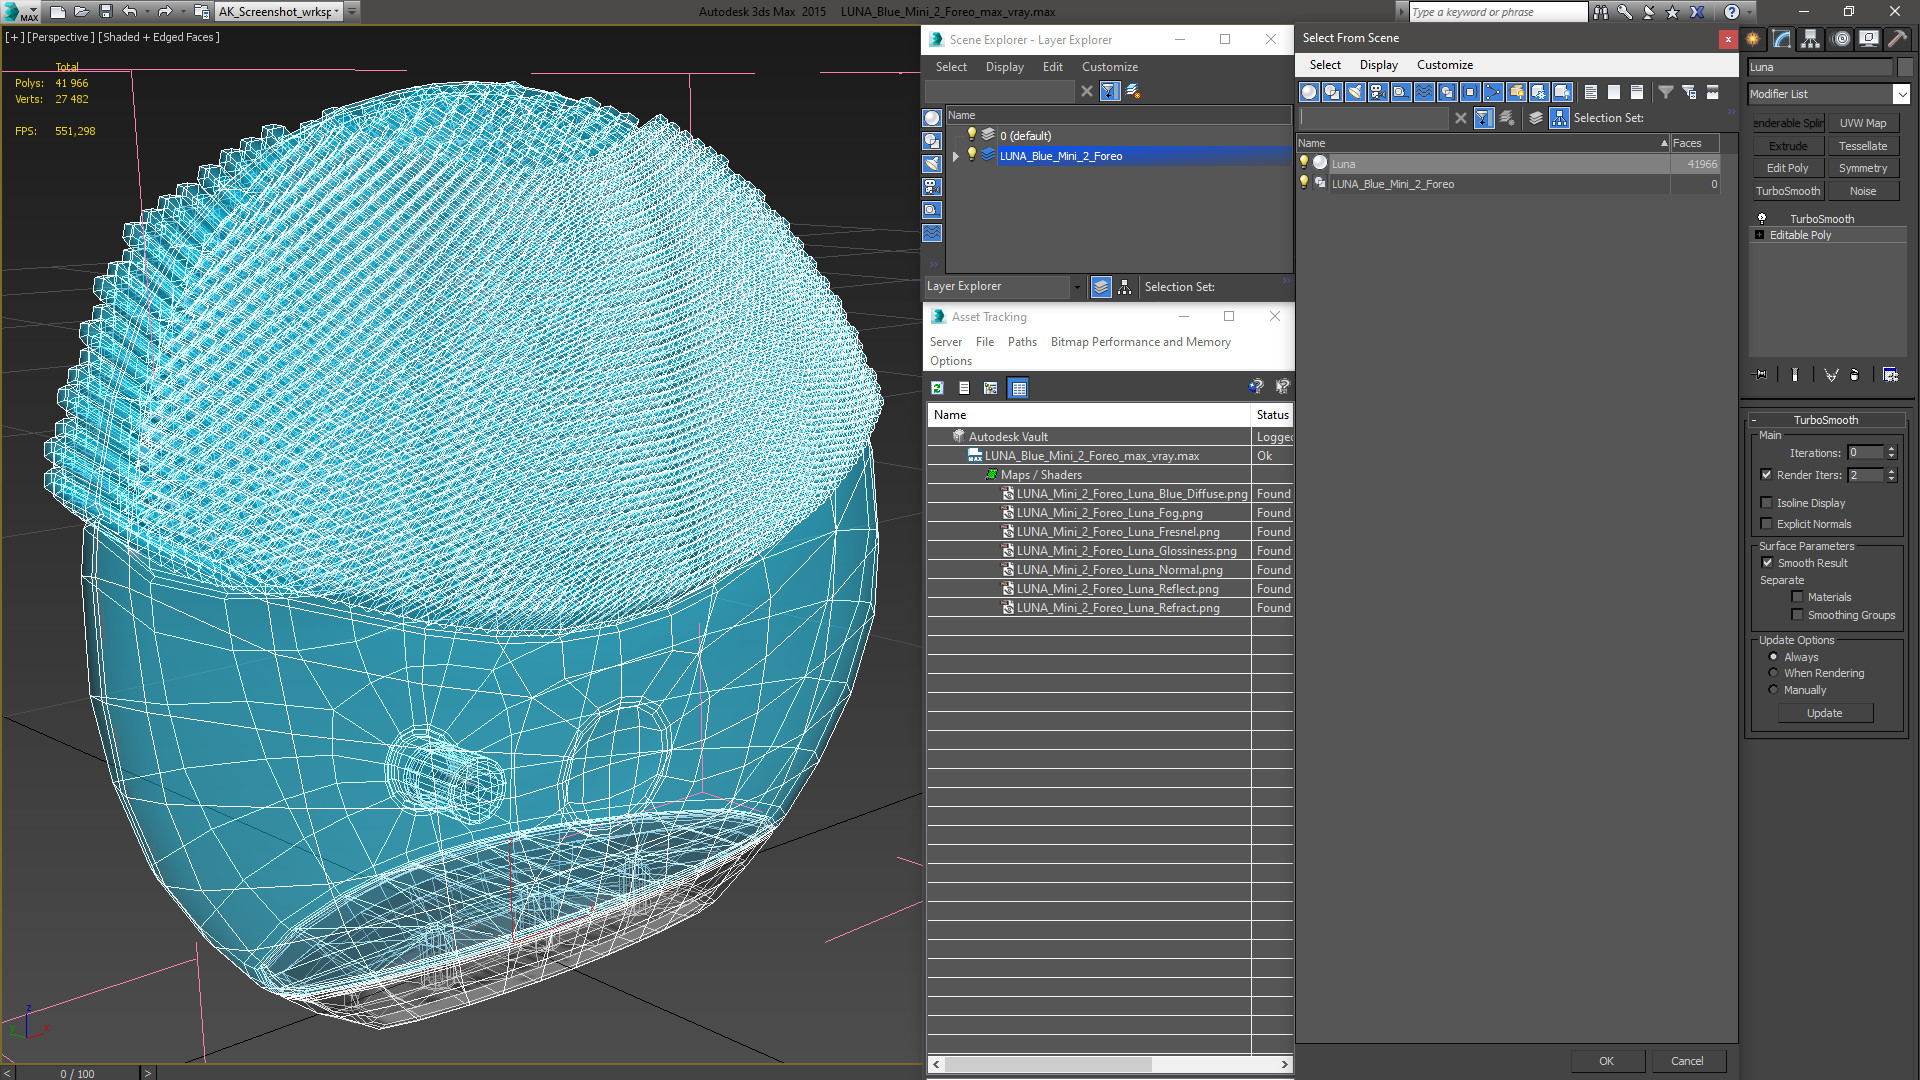Select Manually update option
This screenshot has height=1080, width=1920.
1773,690
